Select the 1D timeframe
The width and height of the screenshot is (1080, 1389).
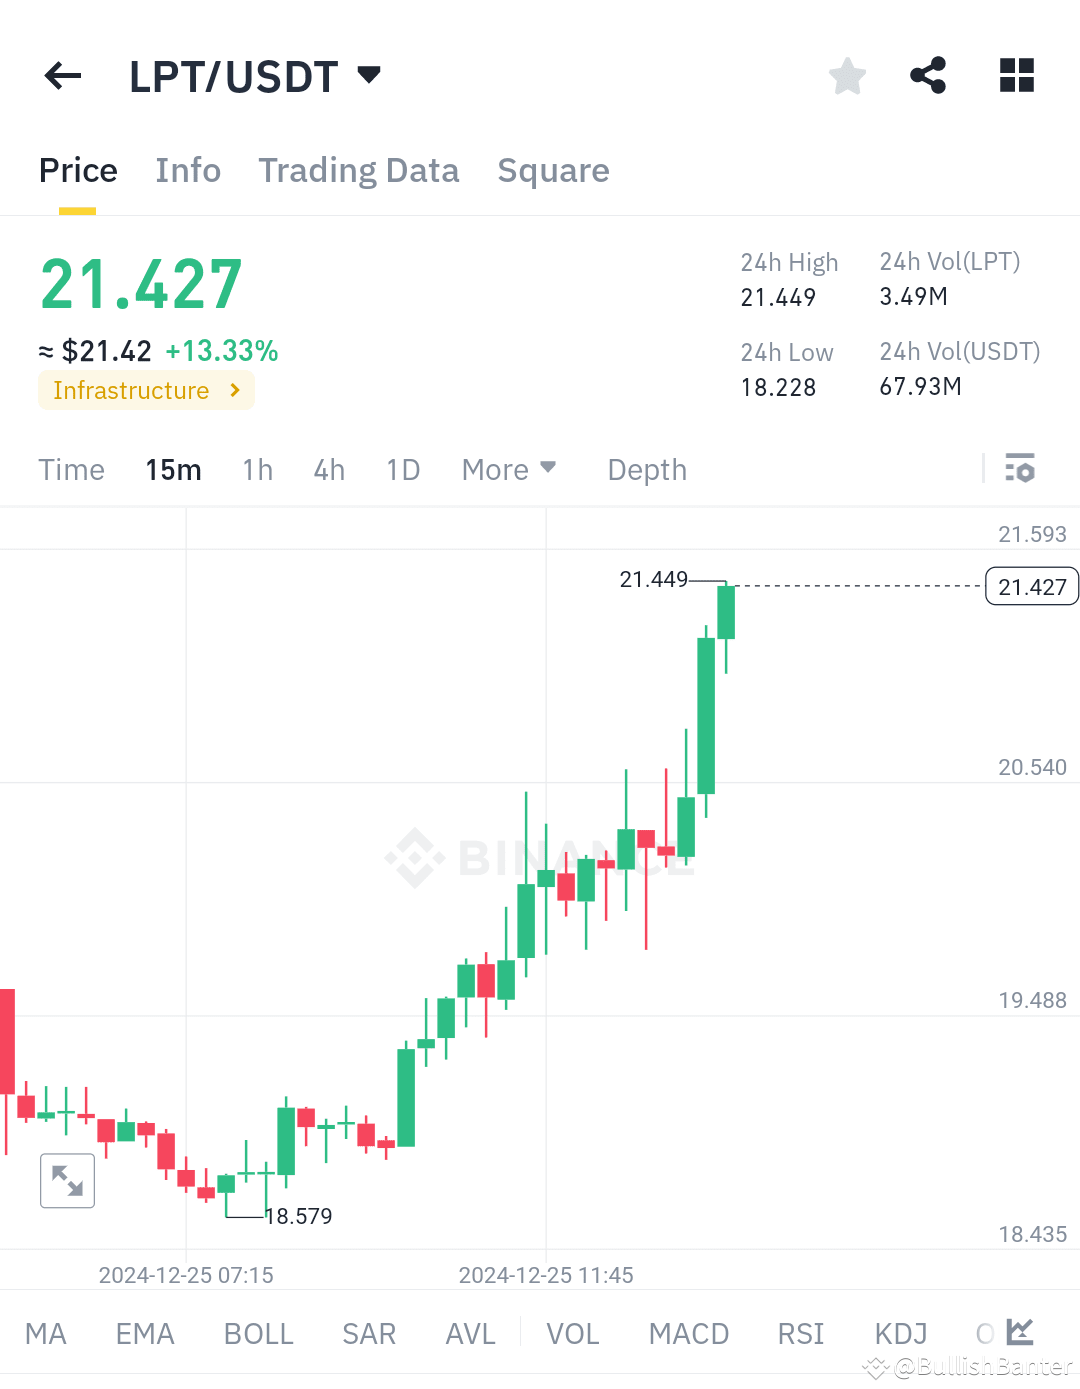tap(403, 469)
